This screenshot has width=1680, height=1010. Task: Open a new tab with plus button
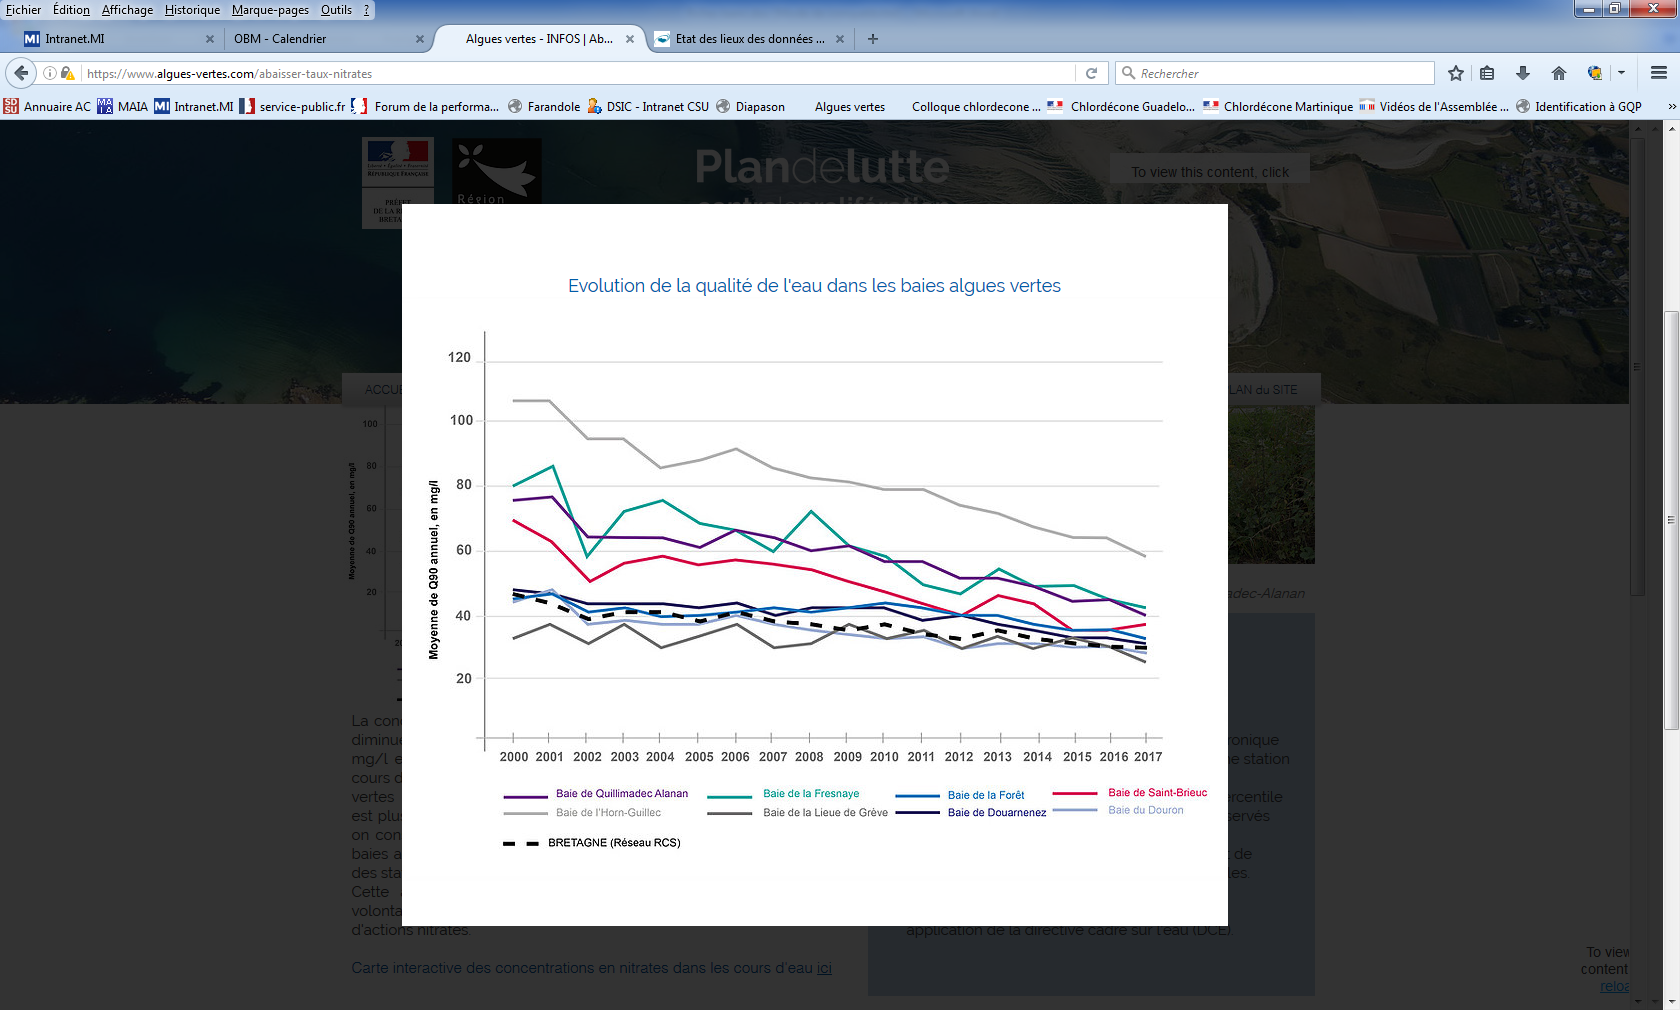[873, 39]
